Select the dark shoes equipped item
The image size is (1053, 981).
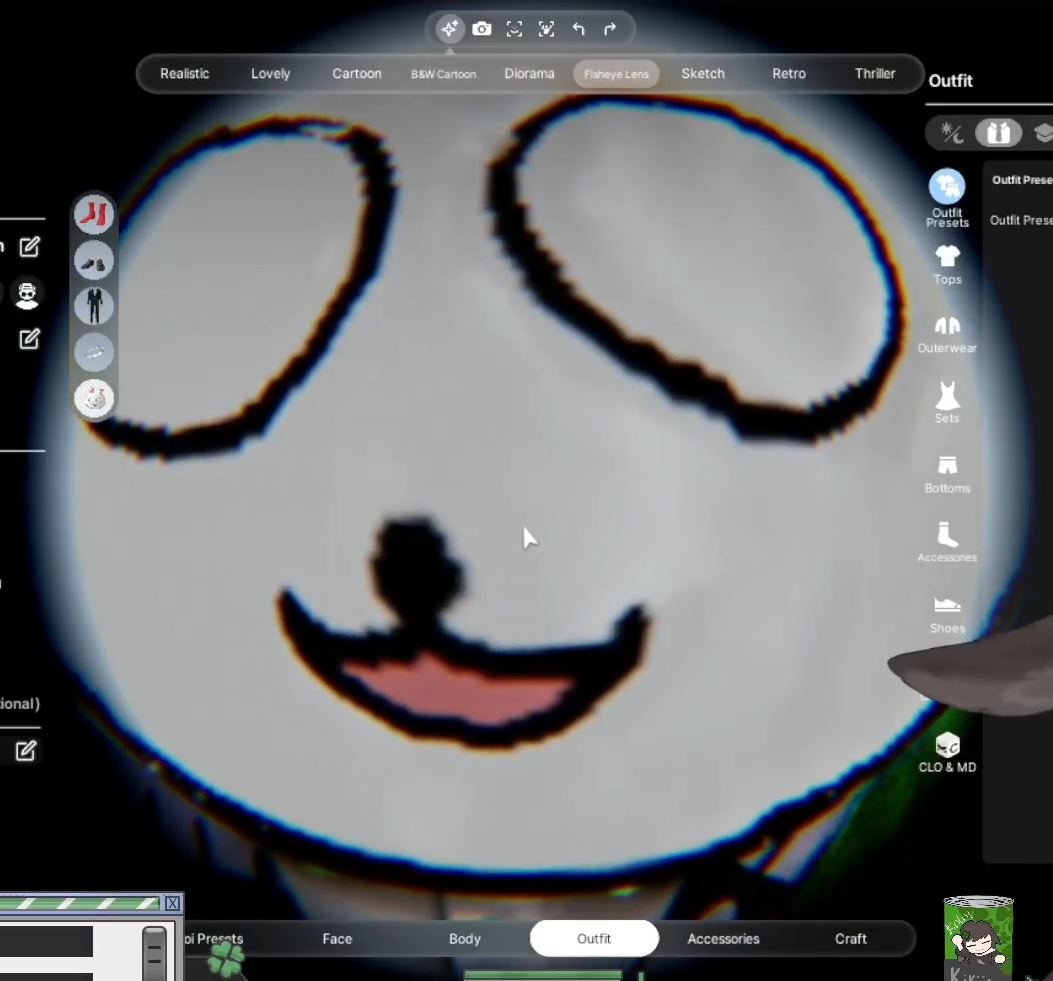click(x=94, y=261)
